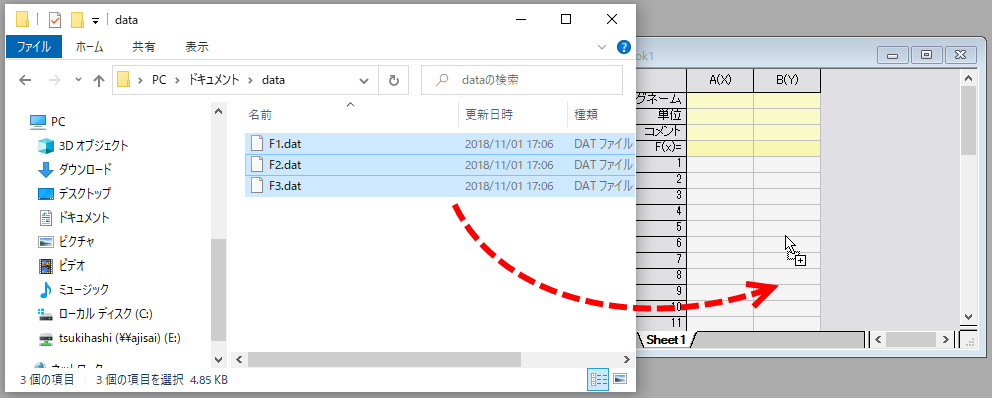
Task: Click the Back navigation arrow
Action: tap(25, 80)
